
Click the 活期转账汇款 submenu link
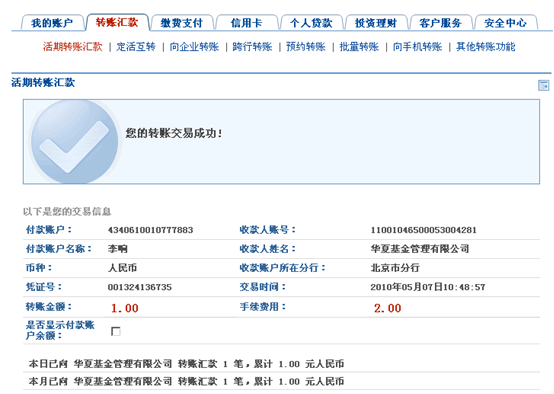pyautogui.click(x=72, y=47)
